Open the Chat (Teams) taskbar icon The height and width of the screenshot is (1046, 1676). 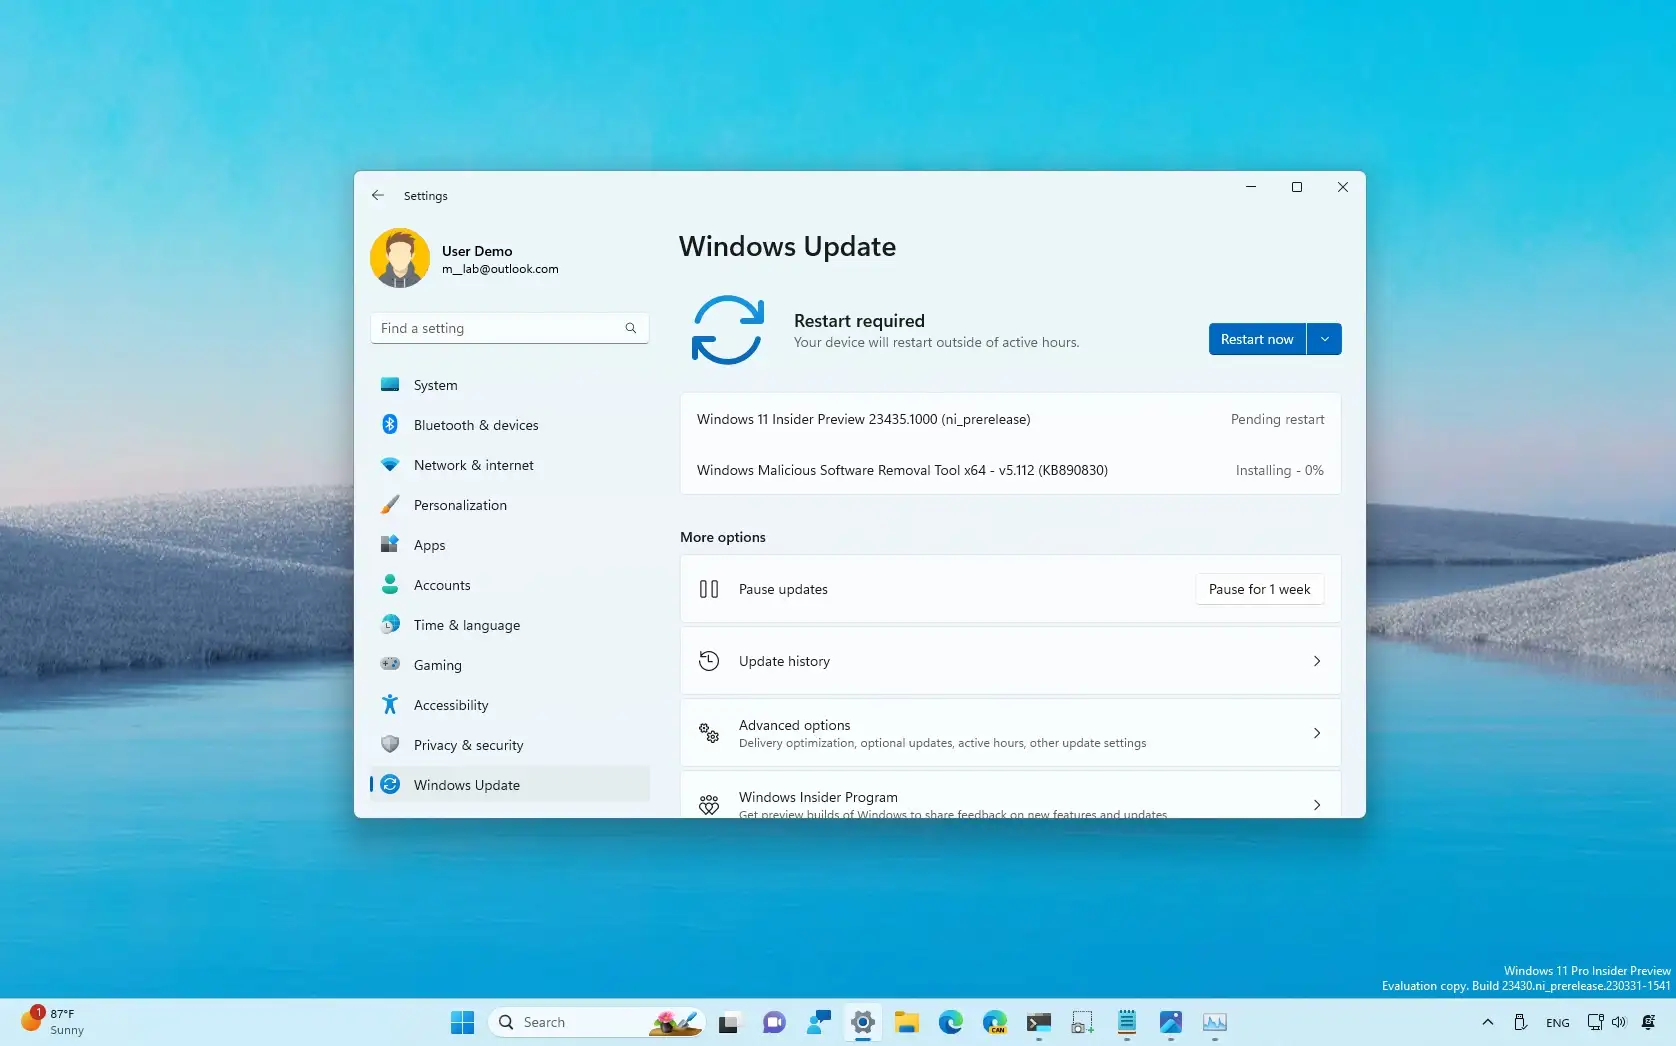[774, 1022]
